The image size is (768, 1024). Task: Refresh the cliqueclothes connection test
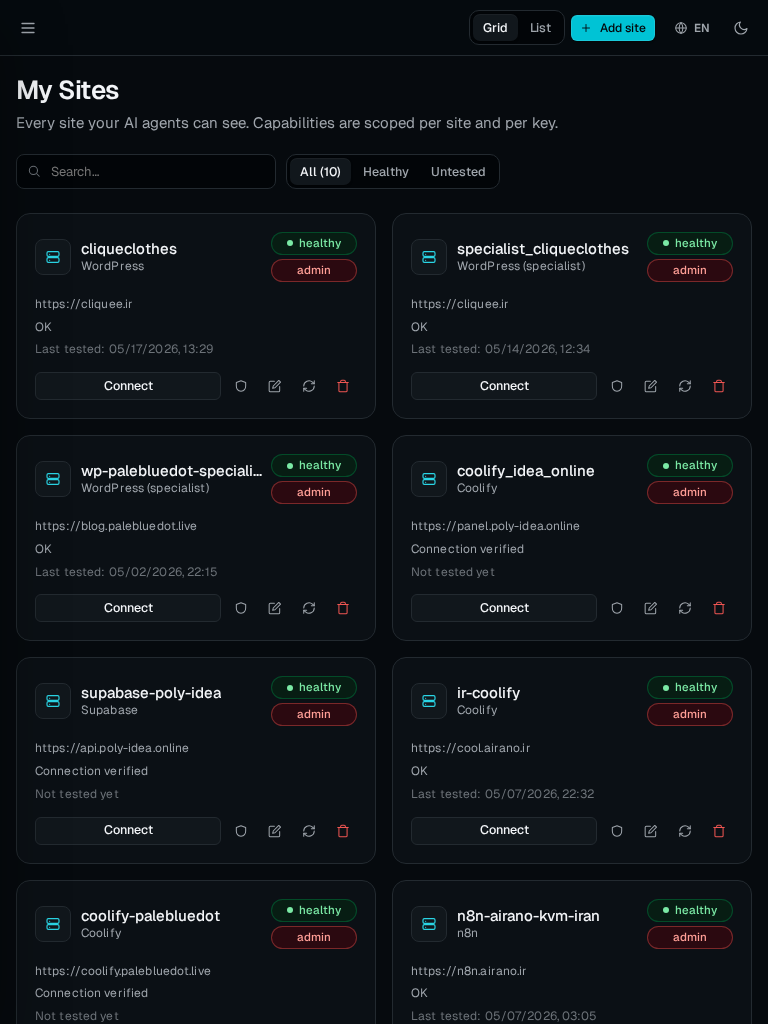309,386
